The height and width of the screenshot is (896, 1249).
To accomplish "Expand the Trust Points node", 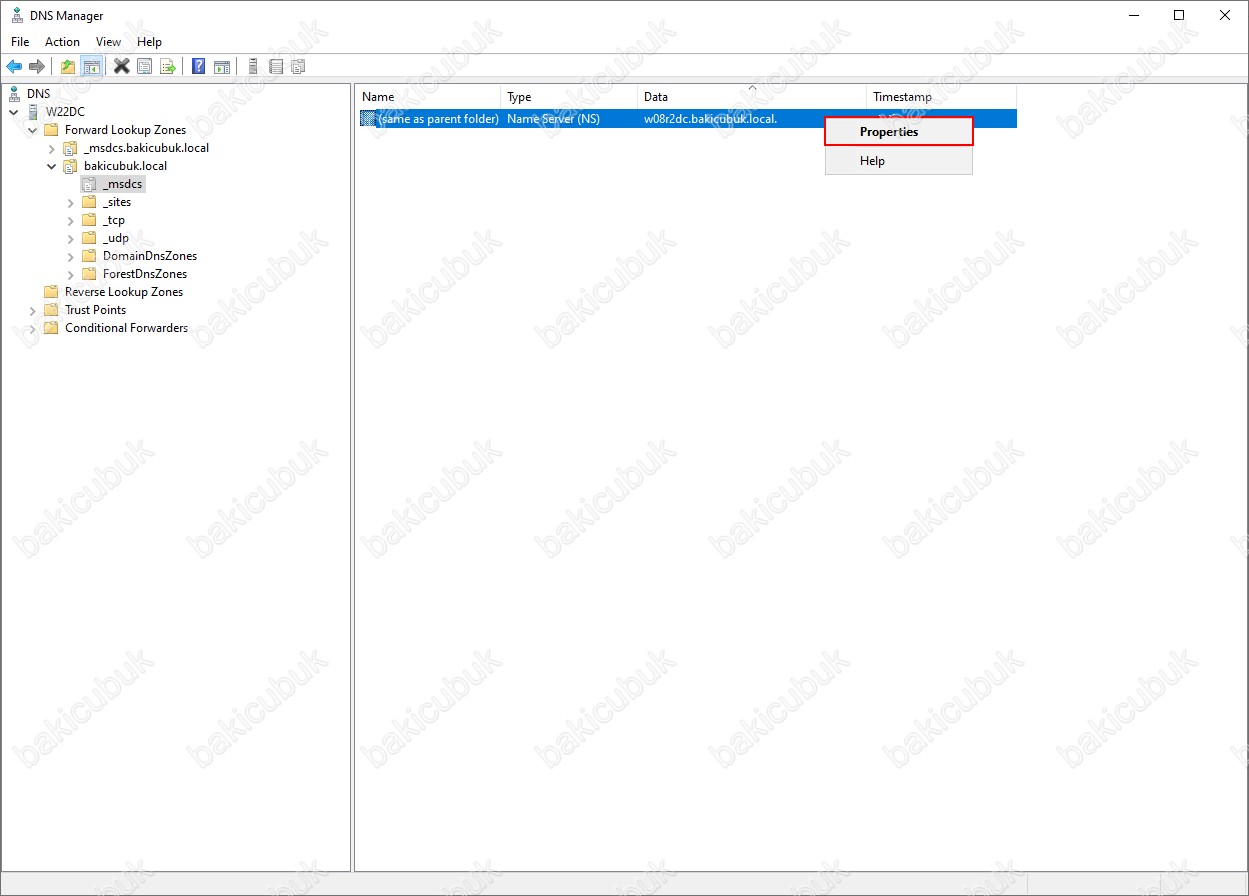I will [x=33, y=310].
